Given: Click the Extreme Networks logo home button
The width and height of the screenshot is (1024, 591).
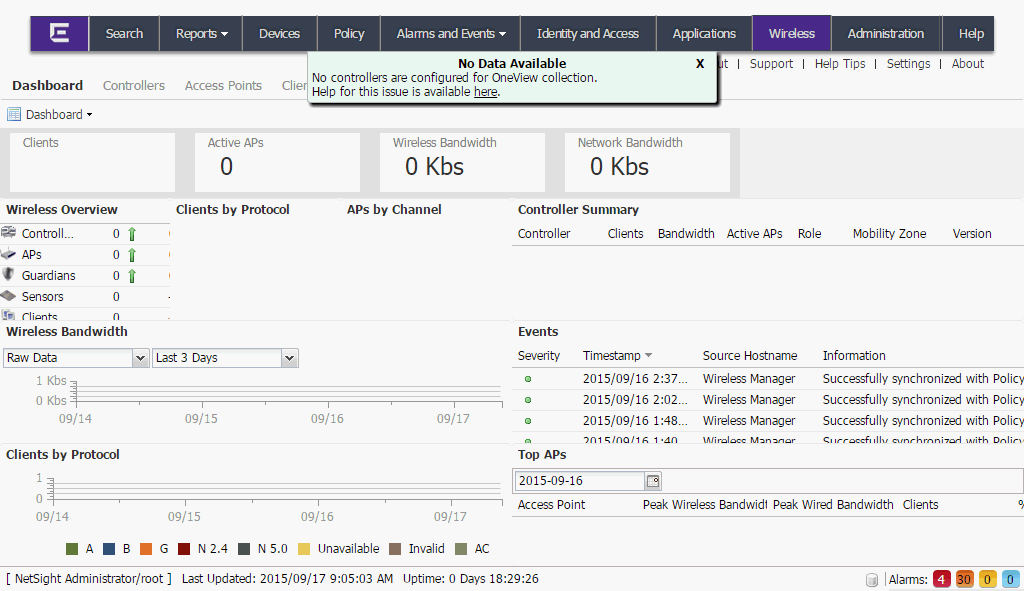Looking at the screenshot, I should [x=59, y=33].
